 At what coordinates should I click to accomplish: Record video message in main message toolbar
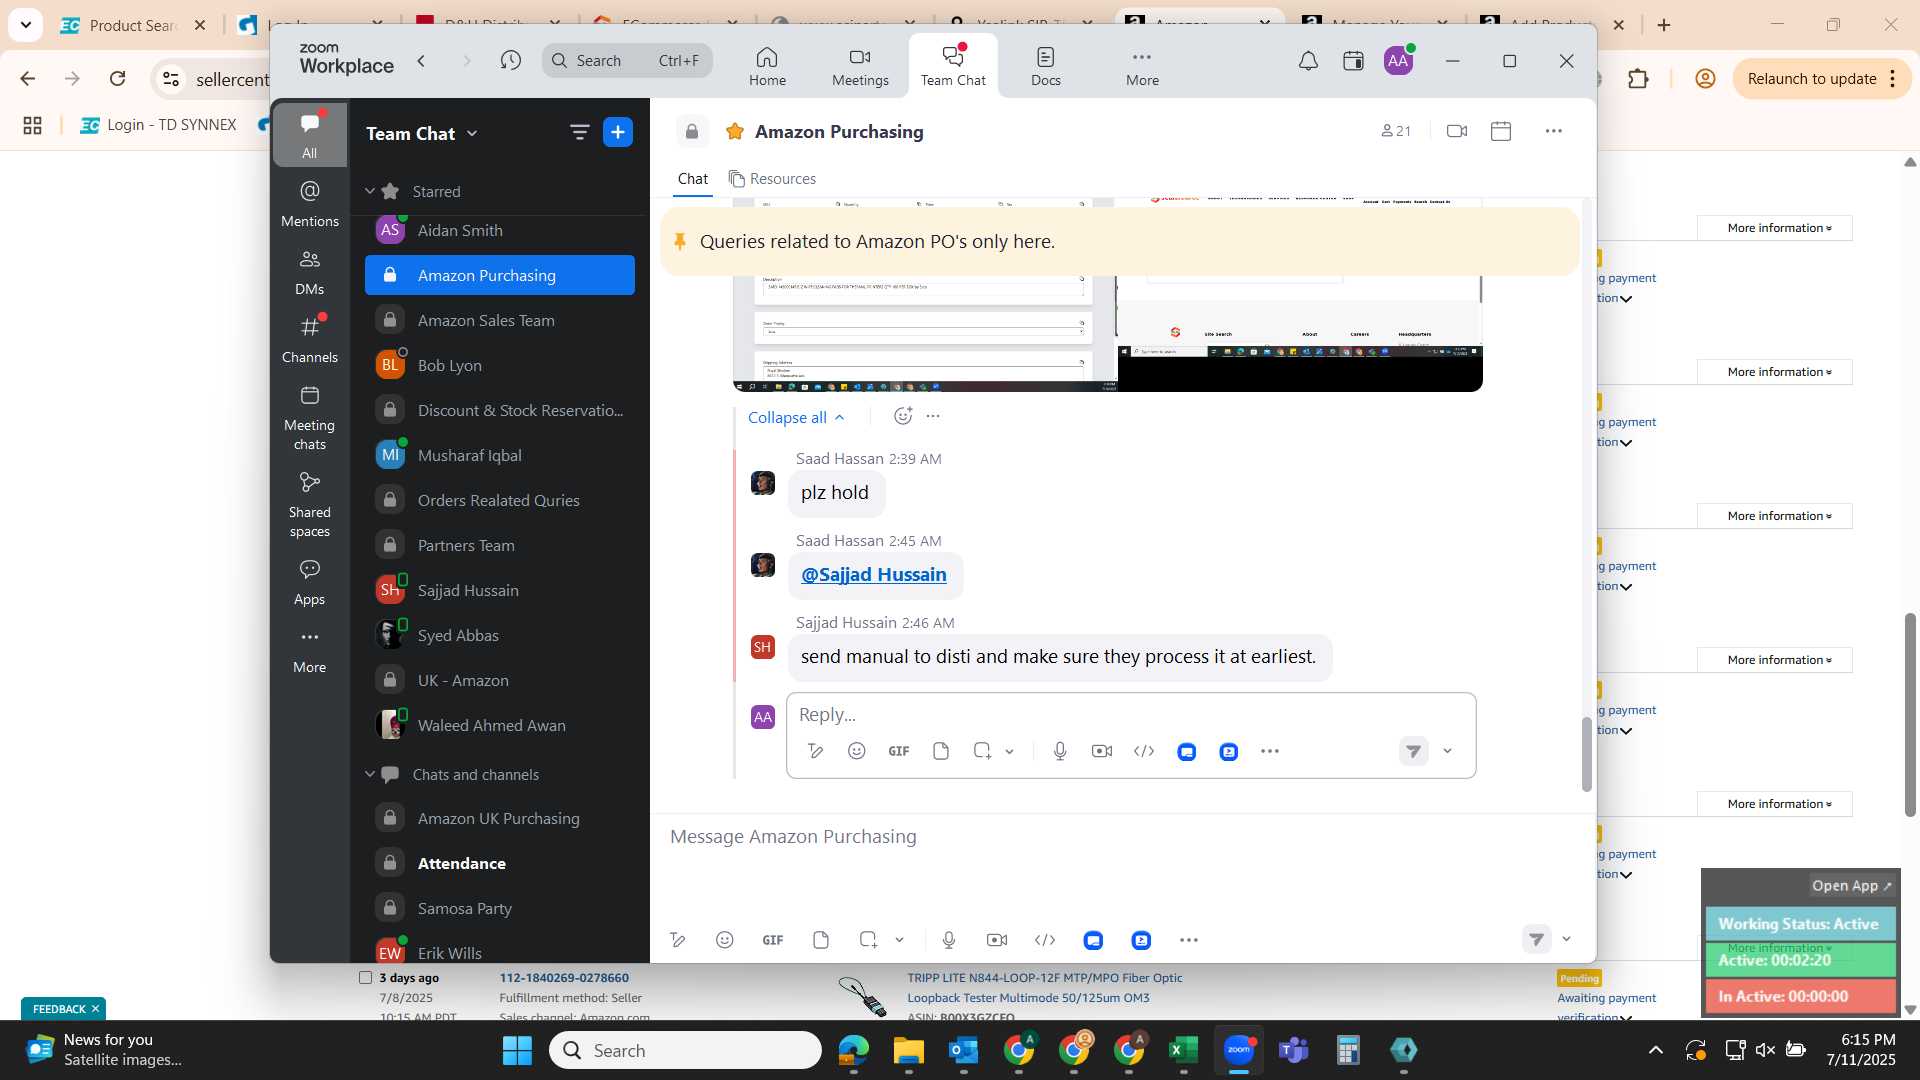coord(997,940)
